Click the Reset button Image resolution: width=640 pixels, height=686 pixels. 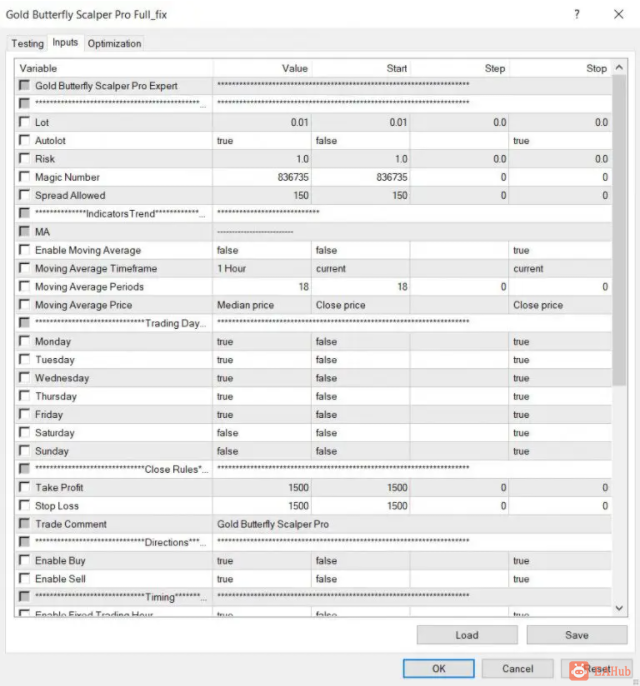click(x=597, y=668)
